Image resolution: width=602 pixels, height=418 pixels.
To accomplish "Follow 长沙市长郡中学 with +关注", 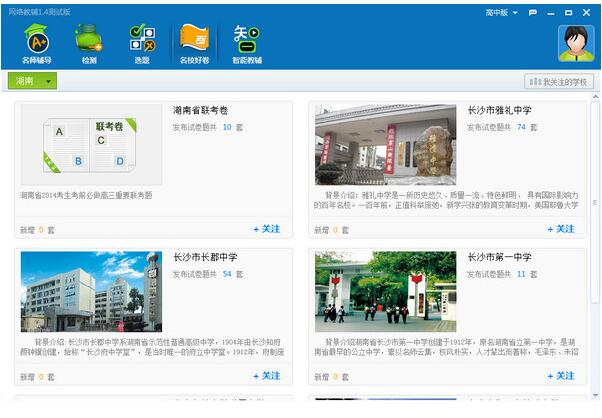I will tap(267, 376).
